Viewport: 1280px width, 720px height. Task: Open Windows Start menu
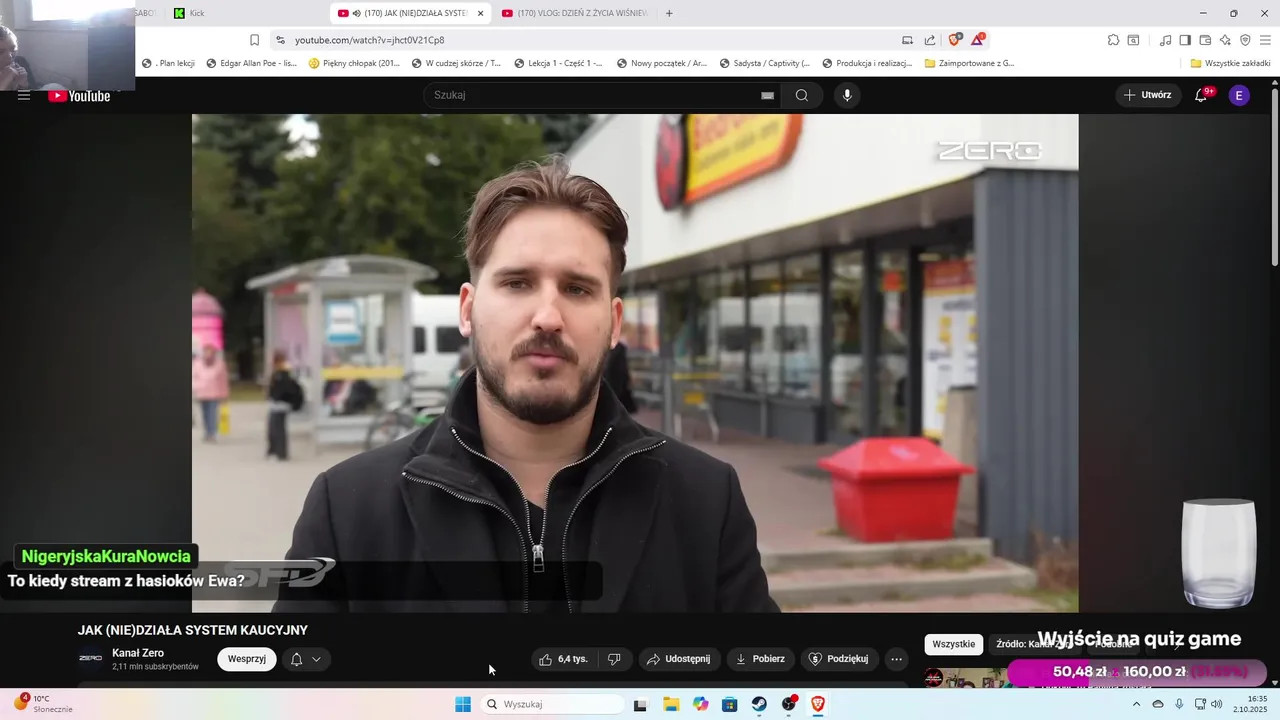(x=463, y=704)
